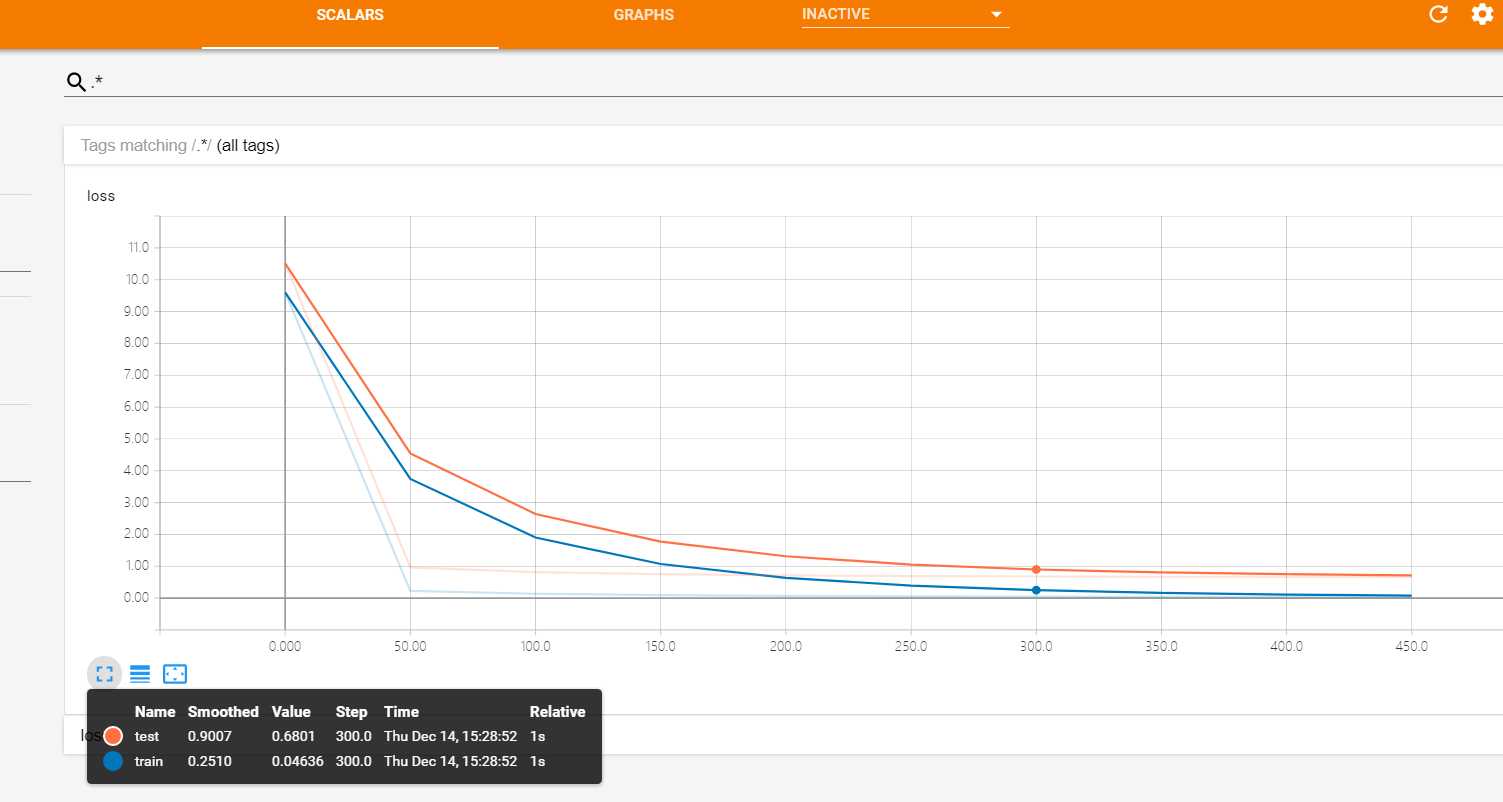1503x802 pixels.
Task: Click the 'test' run name in tooltip
Action: point(146,736)
